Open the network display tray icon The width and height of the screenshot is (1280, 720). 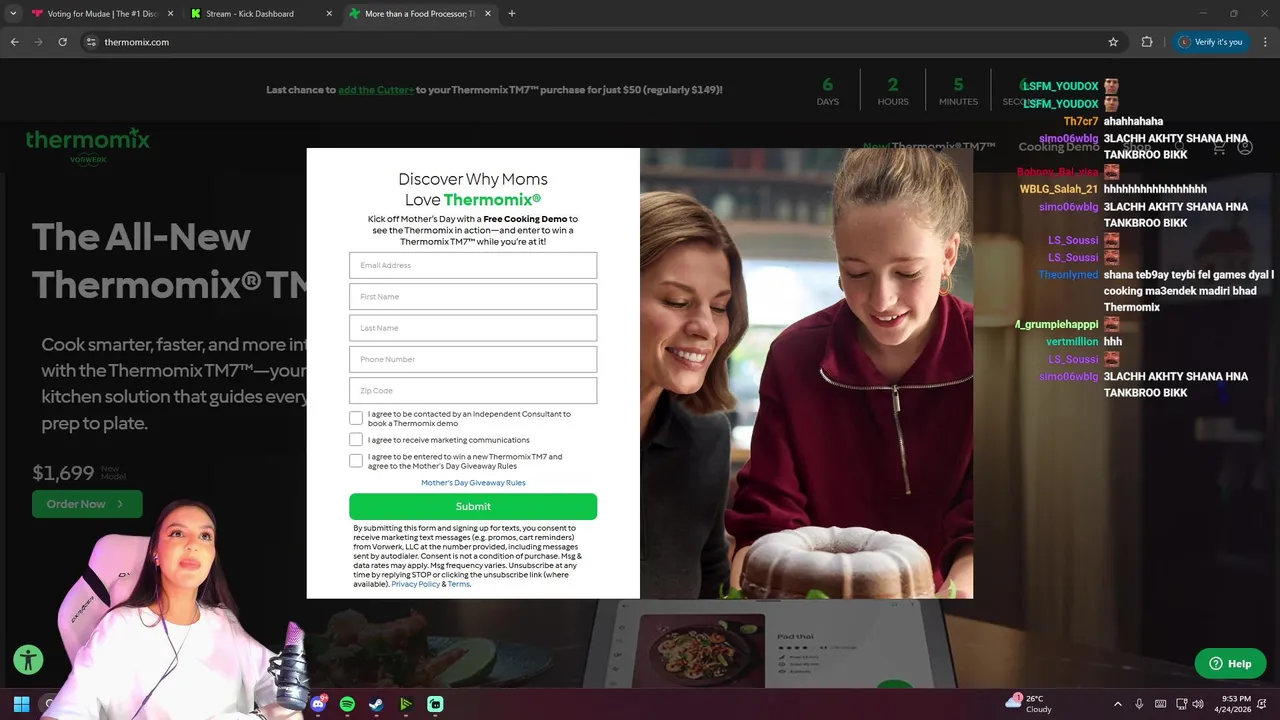pos(1181,704)
